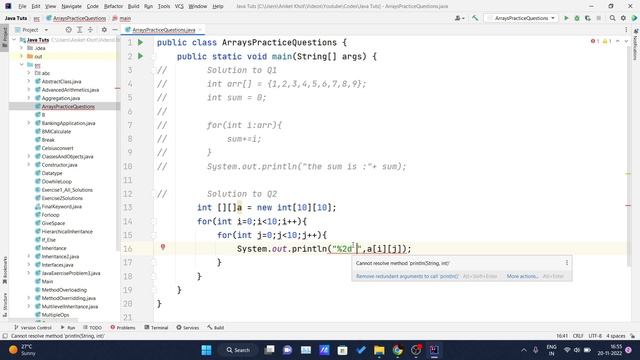The width and height of the screenshot is (640, 360).
Task: Click 4 spaces indent setting
Action: point(616,336)
